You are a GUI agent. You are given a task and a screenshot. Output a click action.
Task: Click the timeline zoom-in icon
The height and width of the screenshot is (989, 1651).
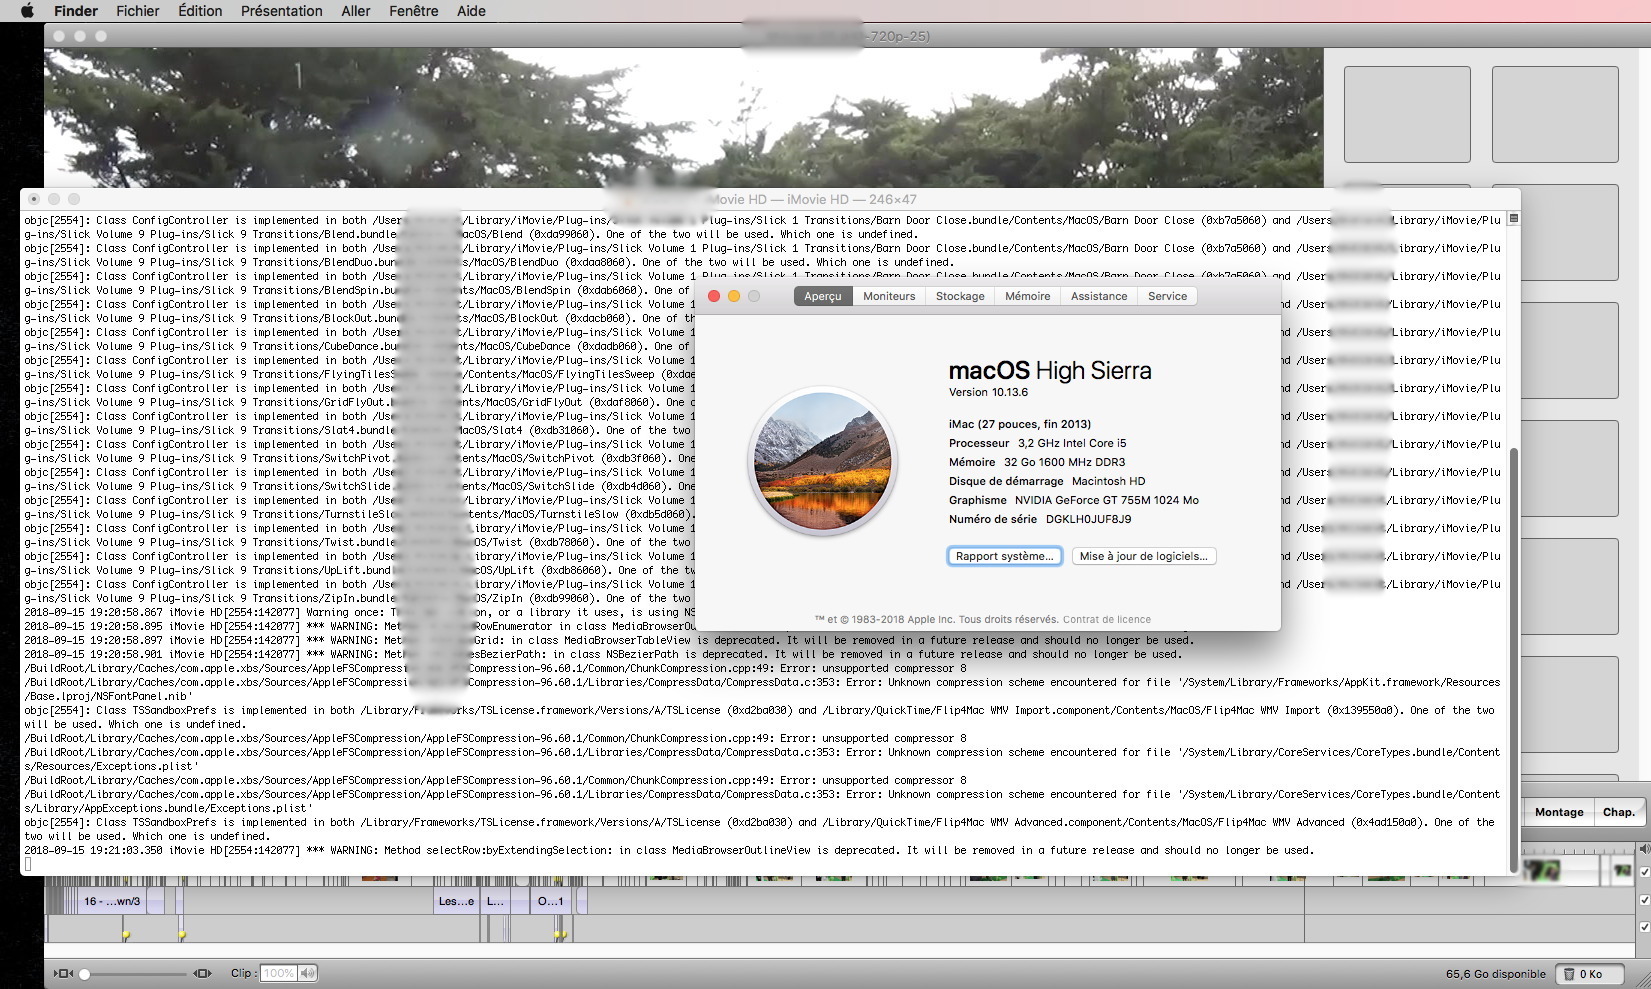202,973
